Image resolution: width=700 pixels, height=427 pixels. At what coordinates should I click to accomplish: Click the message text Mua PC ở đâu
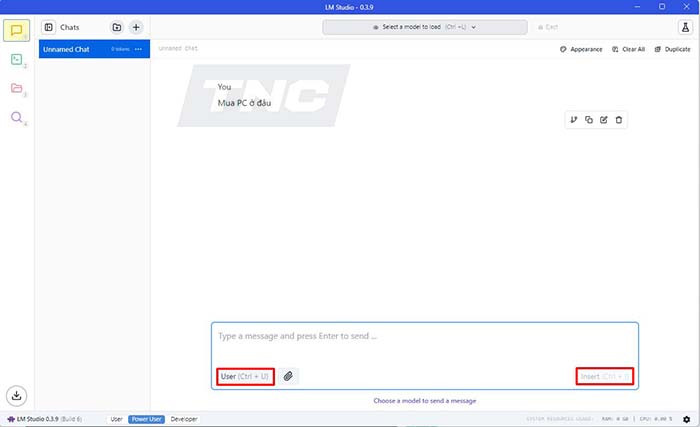click(x=244, y=103)
